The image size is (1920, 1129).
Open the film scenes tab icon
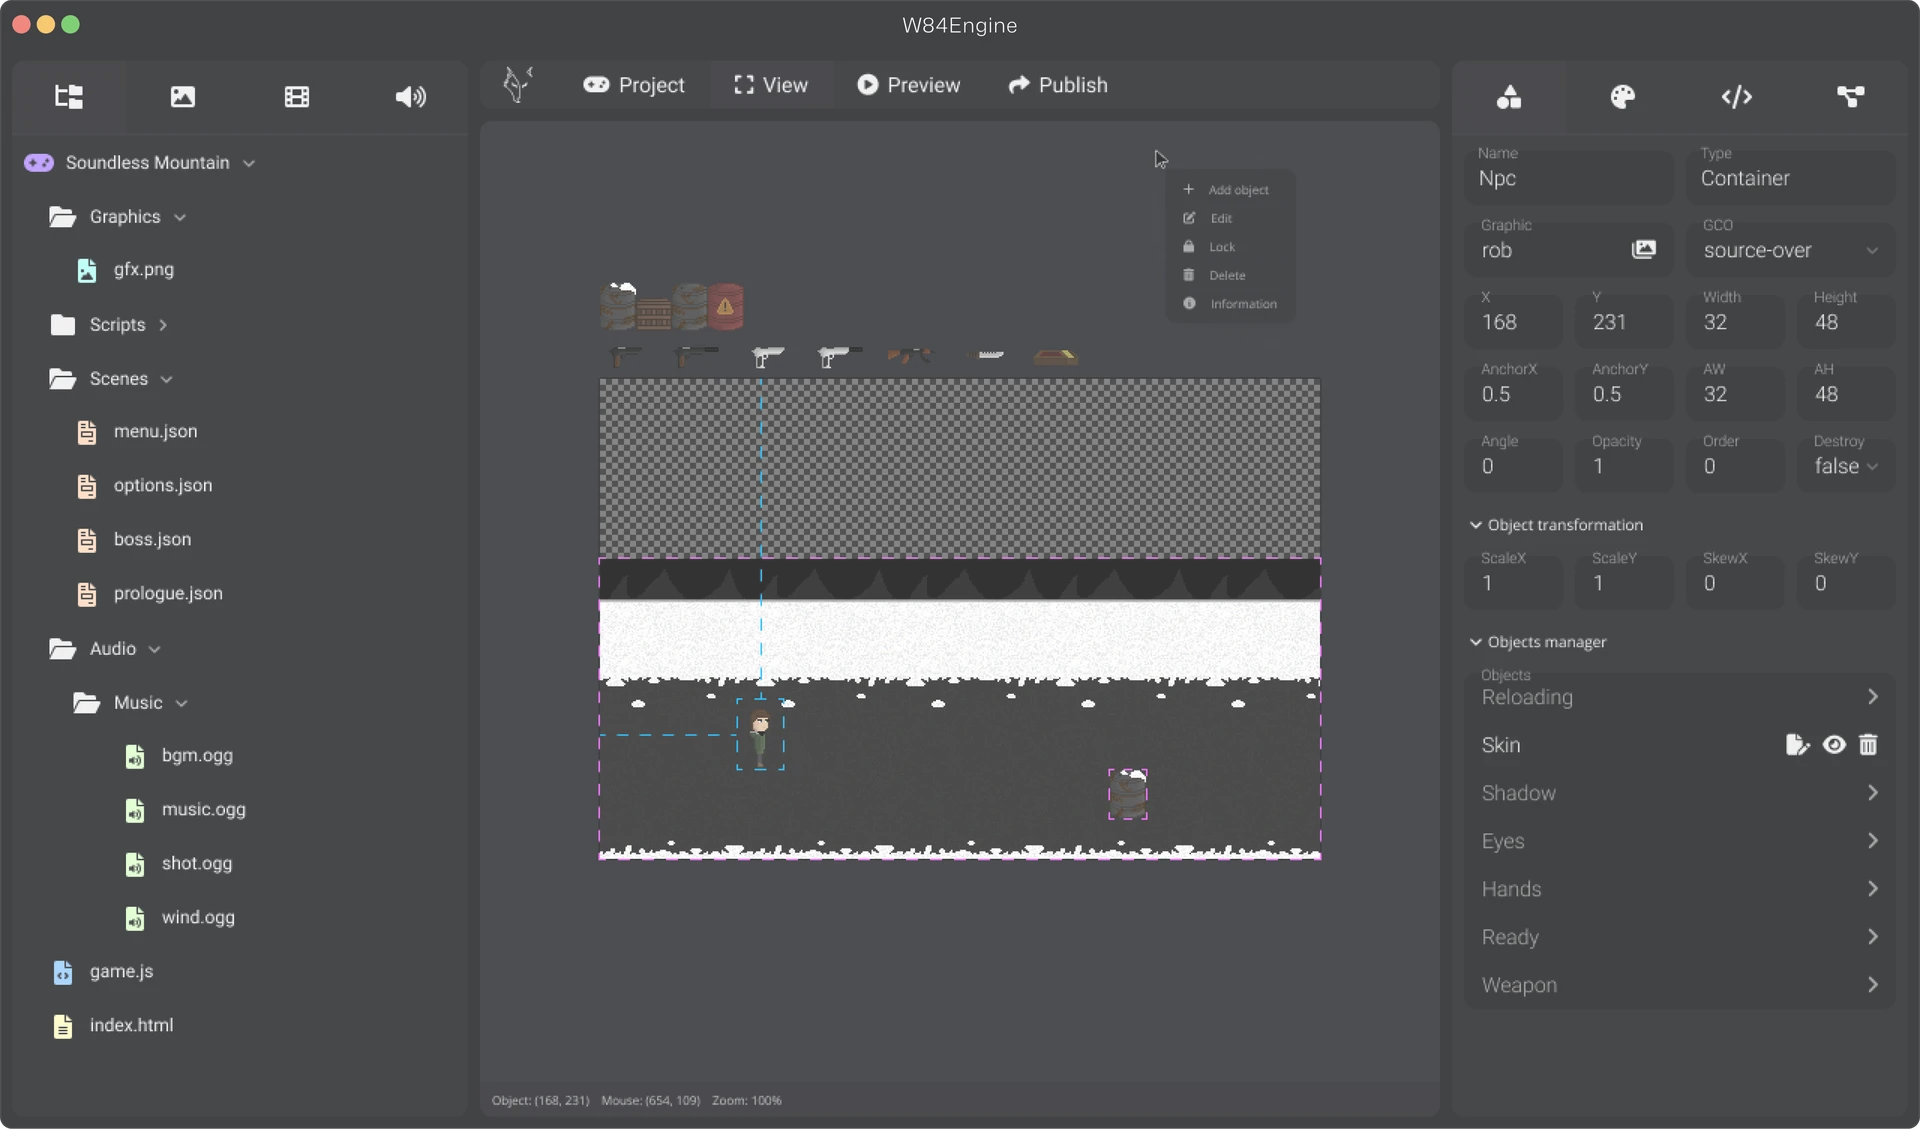click(296, 97)
